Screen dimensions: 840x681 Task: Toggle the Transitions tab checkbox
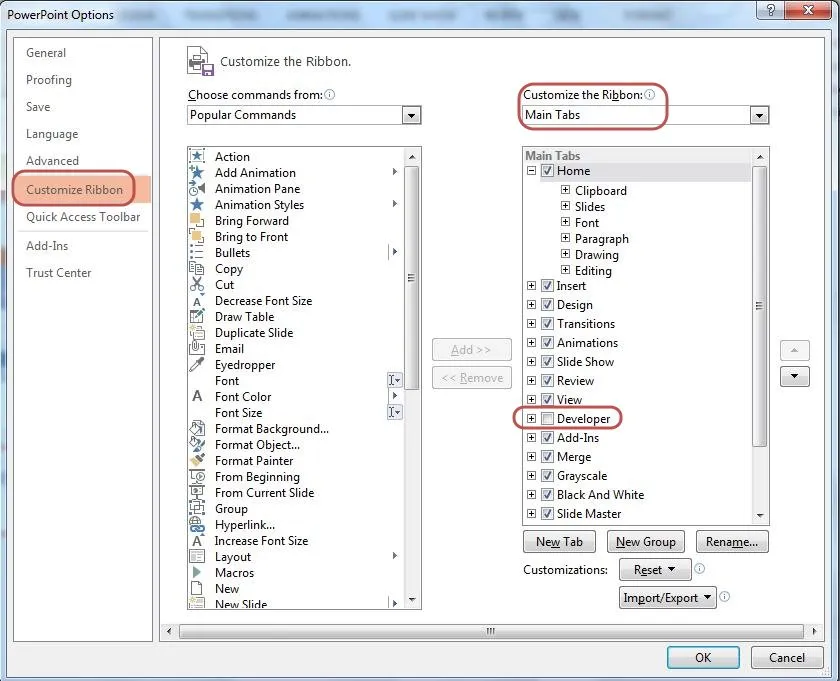click(547, 324)
